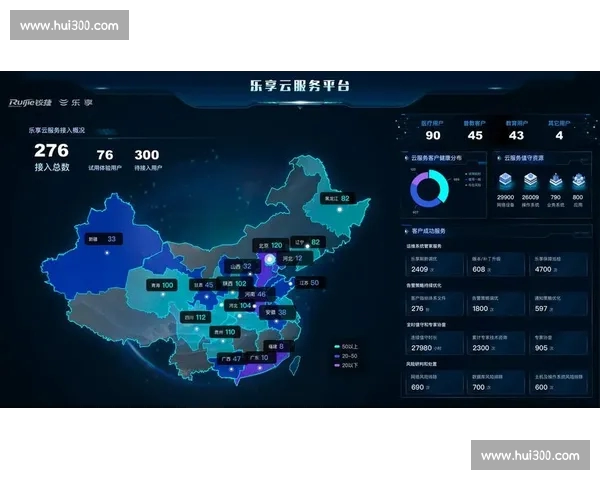Select the 50以上 legend color swatch

[337, 347]
